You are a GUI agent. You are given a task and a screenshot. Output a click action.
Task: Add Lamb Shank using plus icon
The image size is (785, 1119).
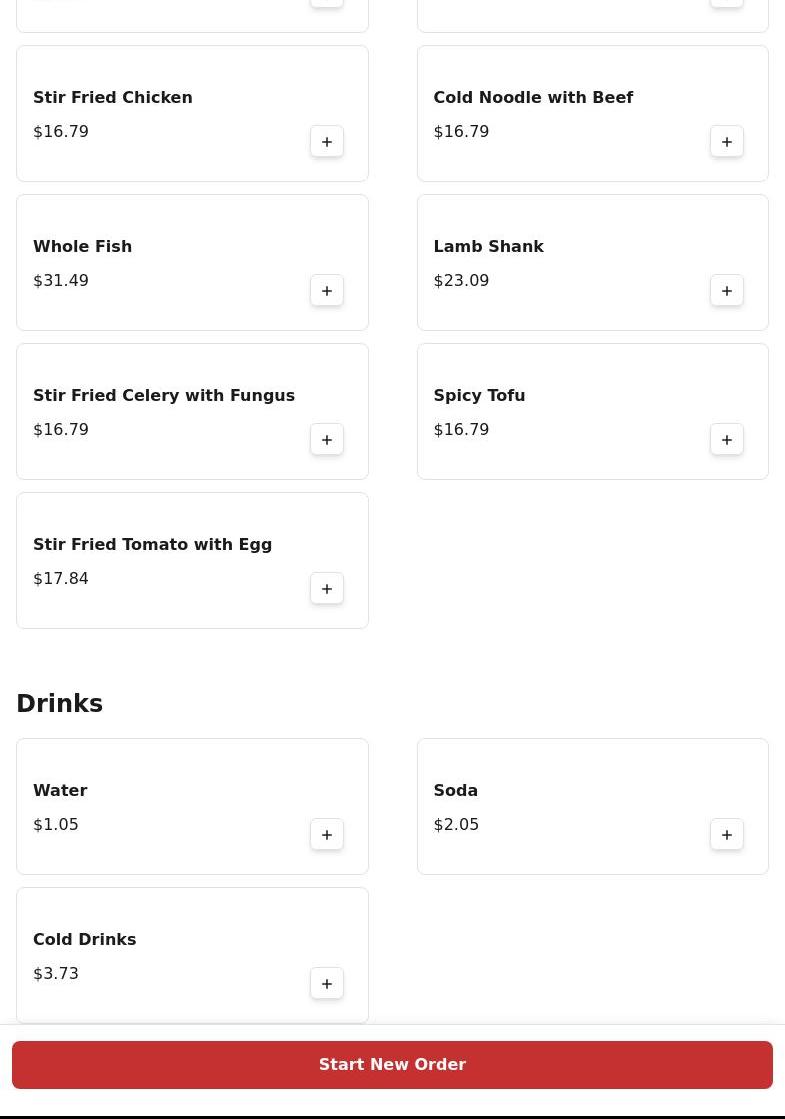[x=727, y=291]
